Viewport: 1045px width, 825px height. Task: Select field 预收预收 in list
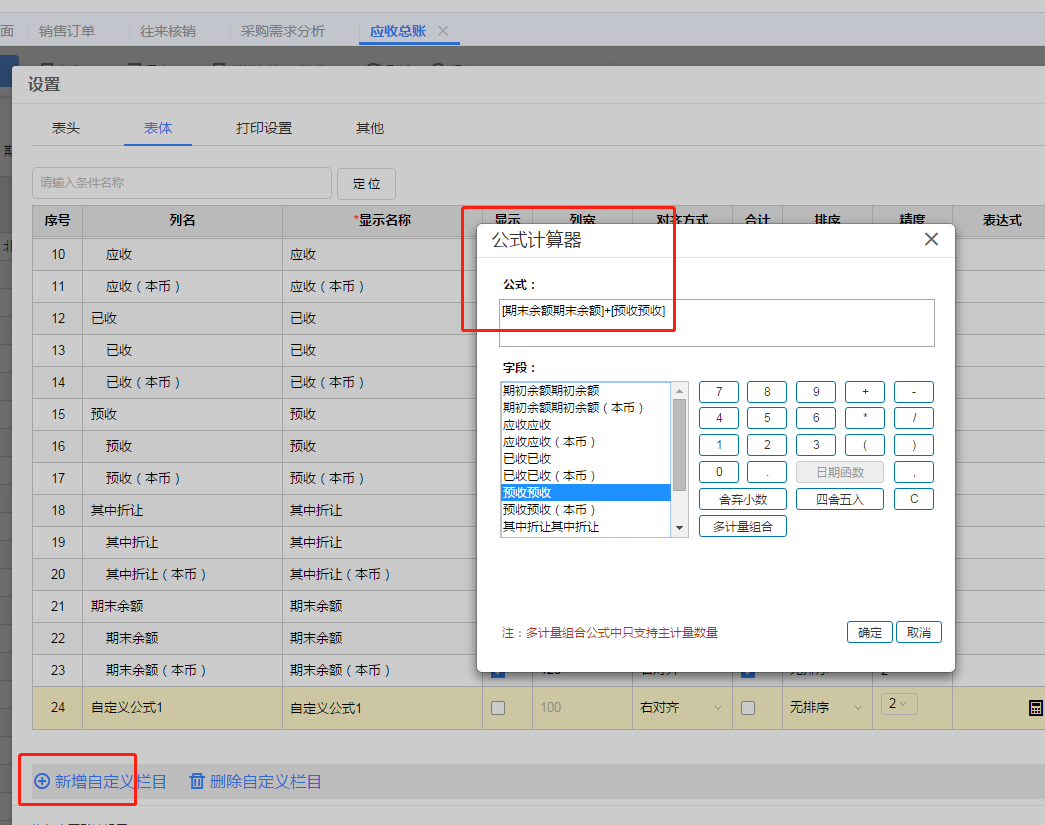[585, 492]
